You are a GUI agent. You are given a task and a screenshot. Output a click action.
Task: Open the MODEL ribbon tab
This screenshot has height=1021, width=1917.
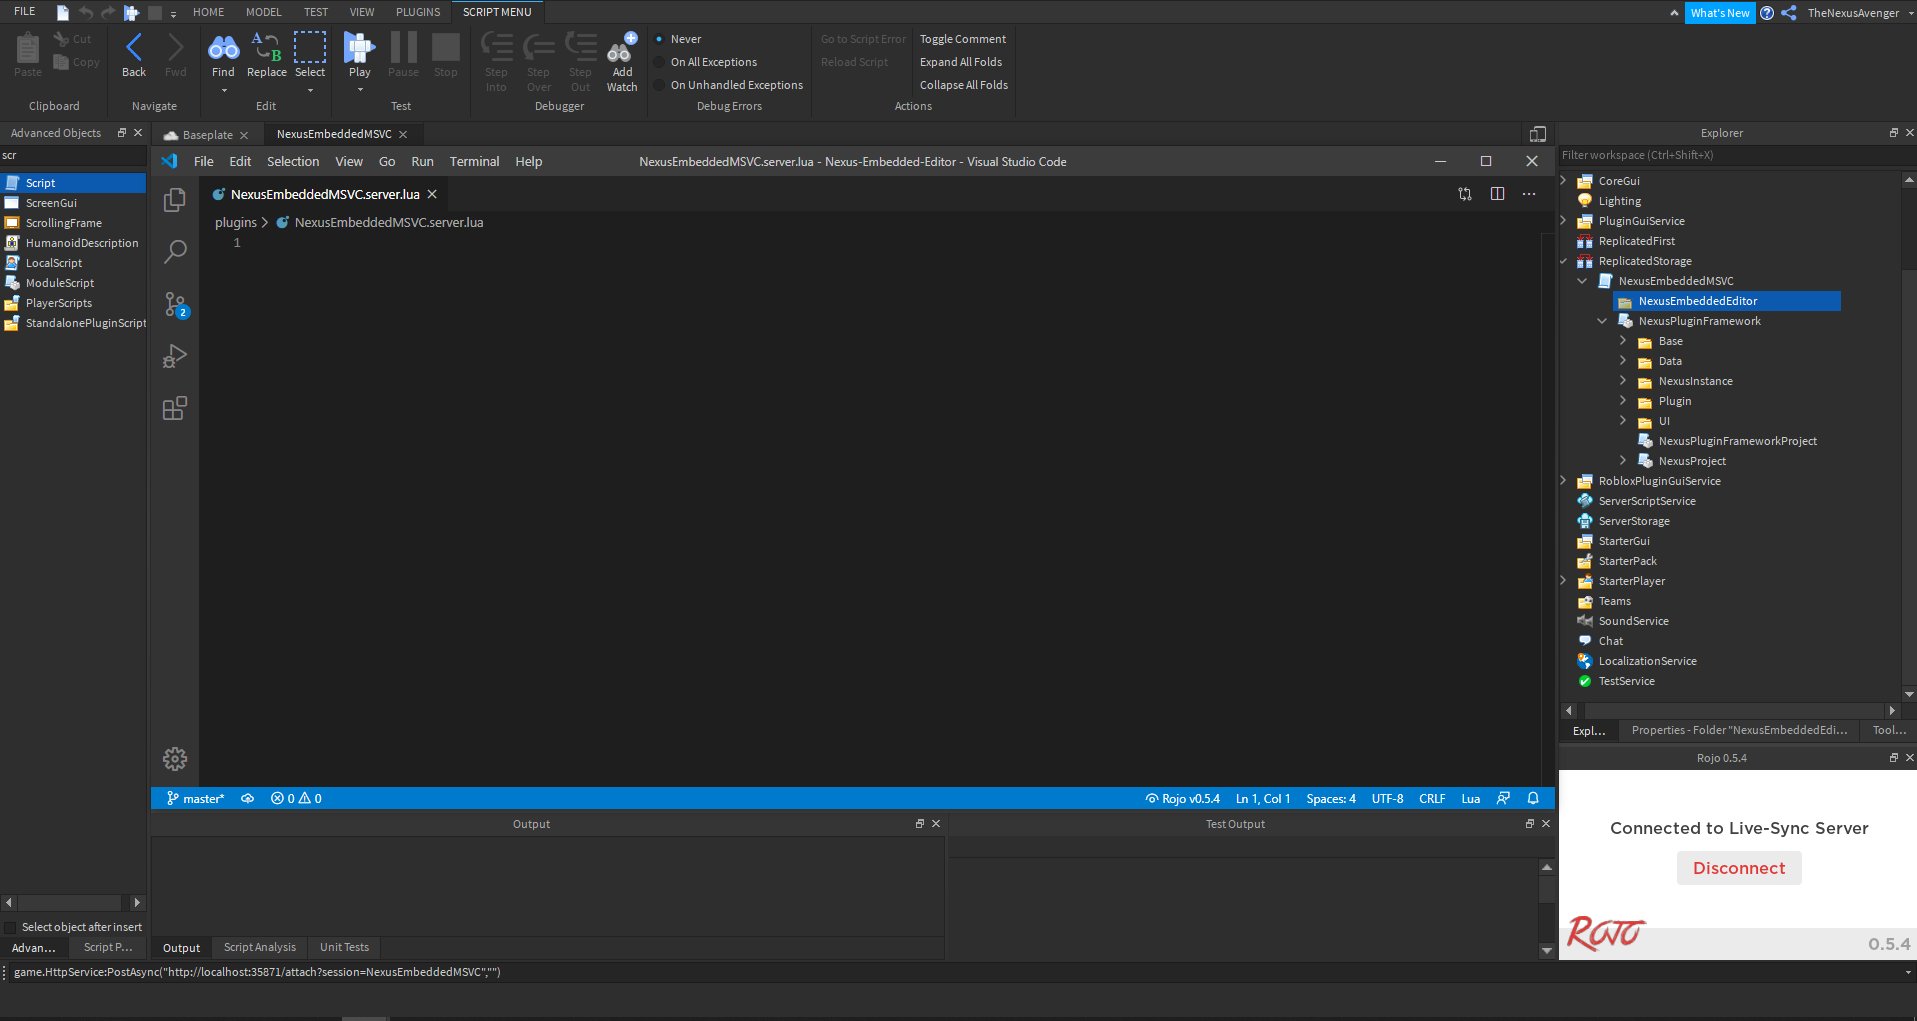point(264,12)
